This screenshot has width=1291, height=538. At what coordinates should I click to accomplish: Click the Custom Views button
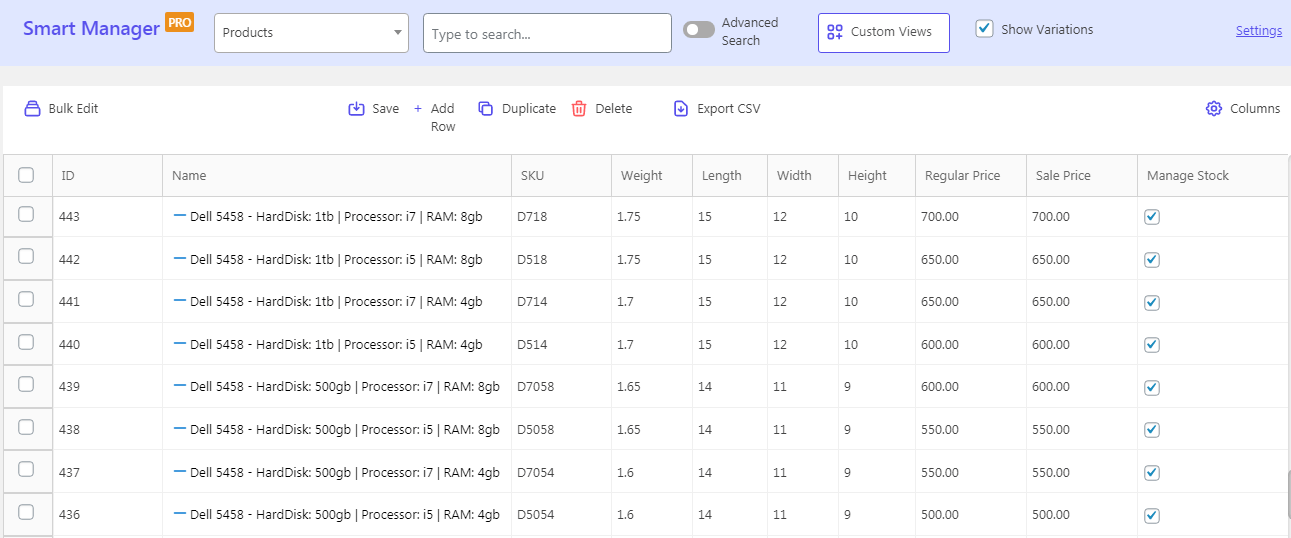[x=884, y=32]
